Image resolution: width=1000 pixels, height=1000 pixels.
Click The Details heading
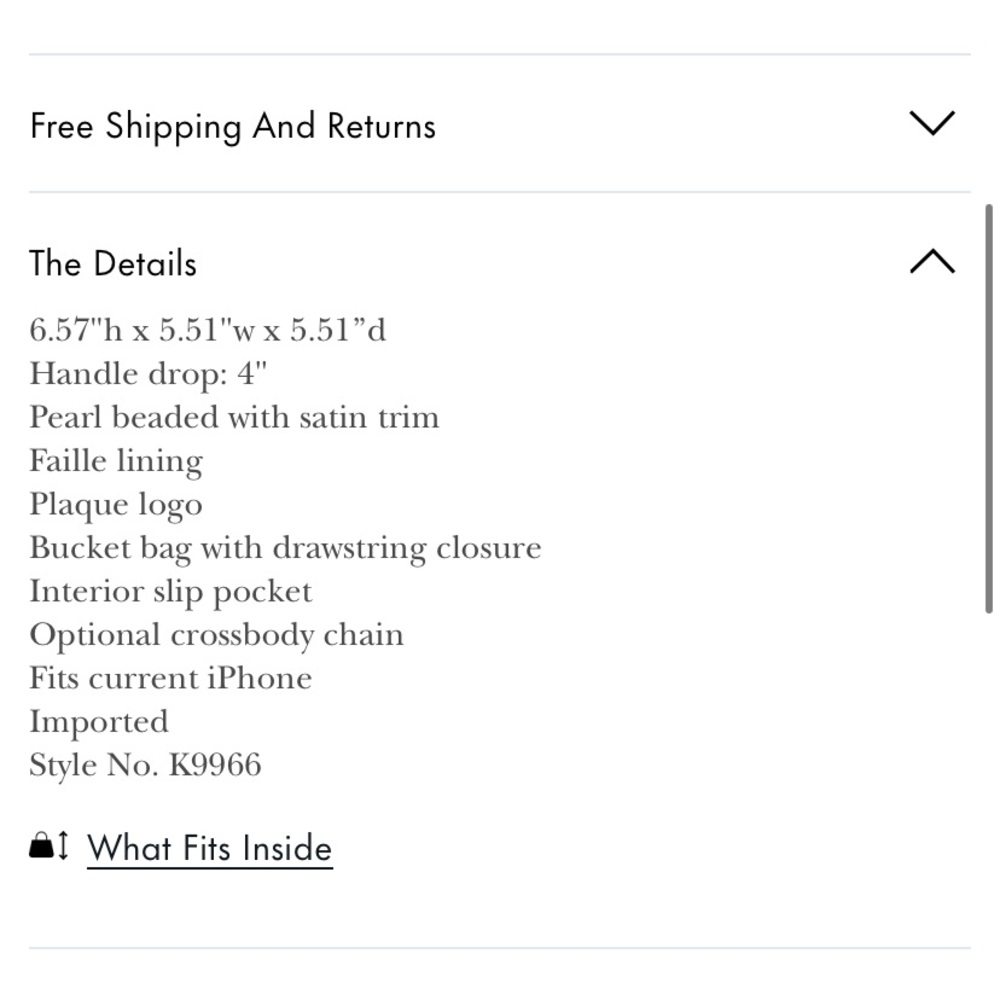pyautogui.click(x=113, y=263)
